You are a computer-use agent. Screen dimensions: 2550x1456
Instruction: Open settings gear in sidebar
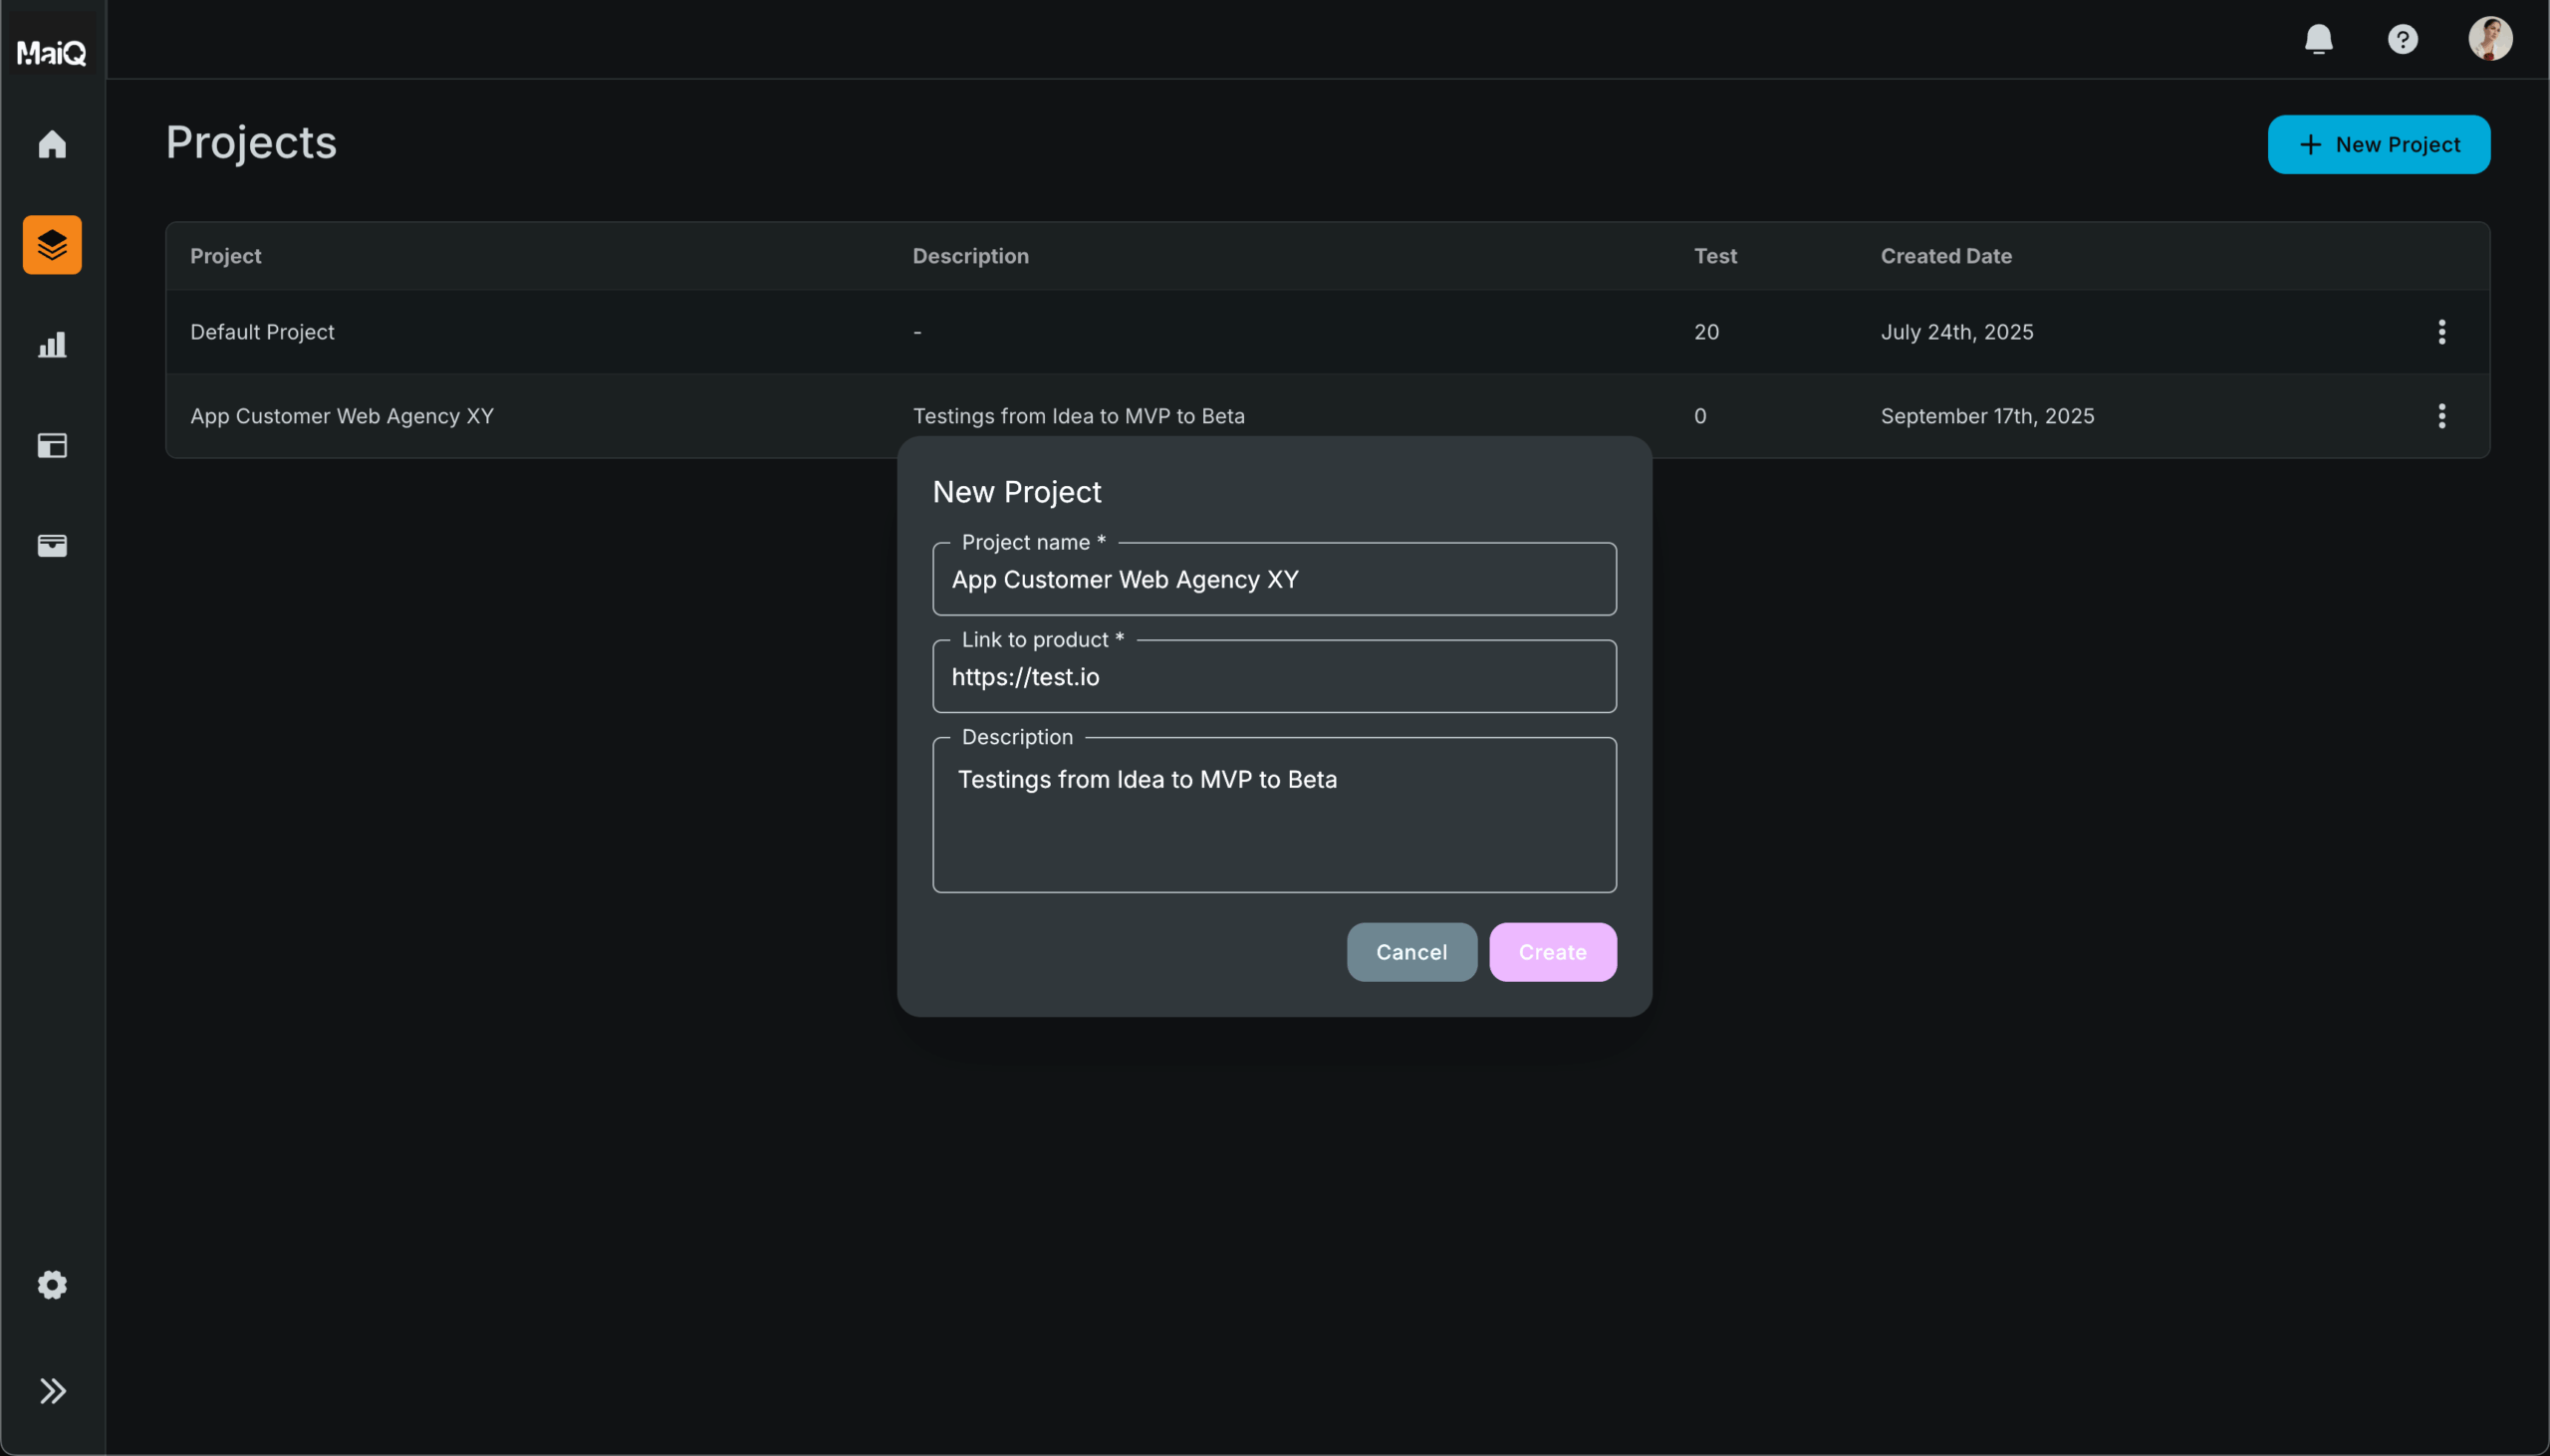coord(52,1284)
